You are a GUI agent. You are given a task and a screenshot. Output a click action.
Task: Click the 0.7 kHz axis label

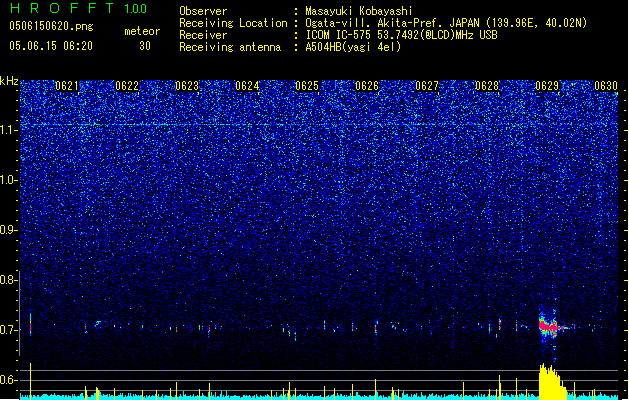point(8,330)
